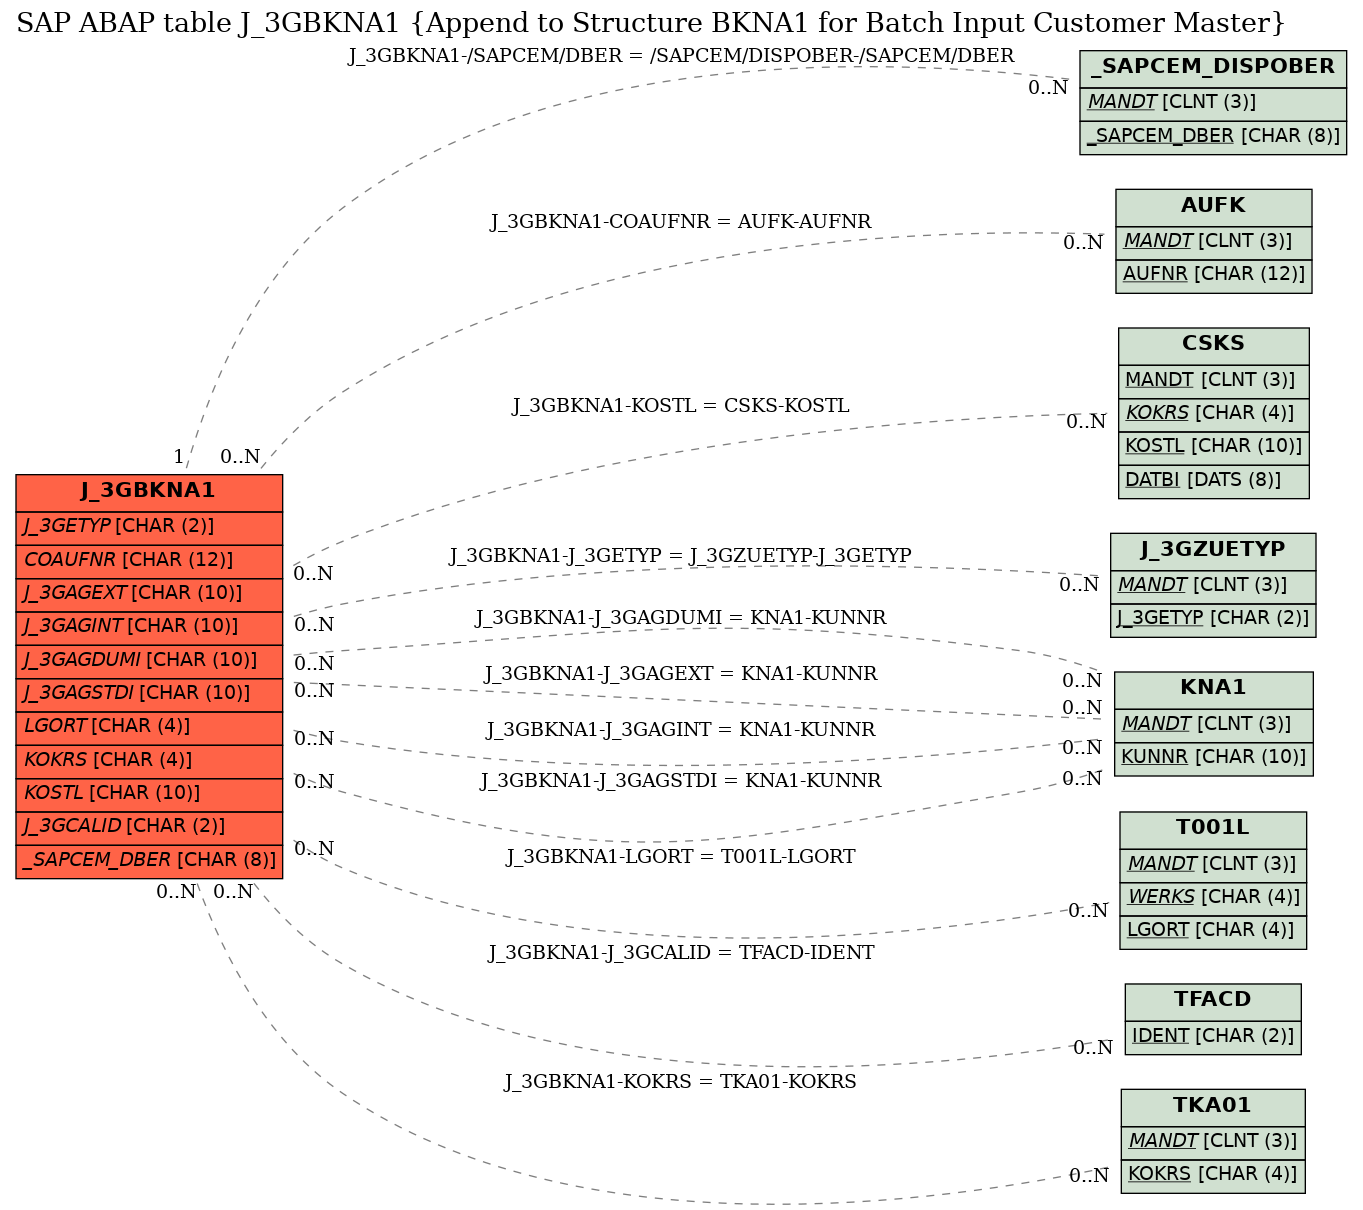Open the AUFK table header

pos(1213,207)
